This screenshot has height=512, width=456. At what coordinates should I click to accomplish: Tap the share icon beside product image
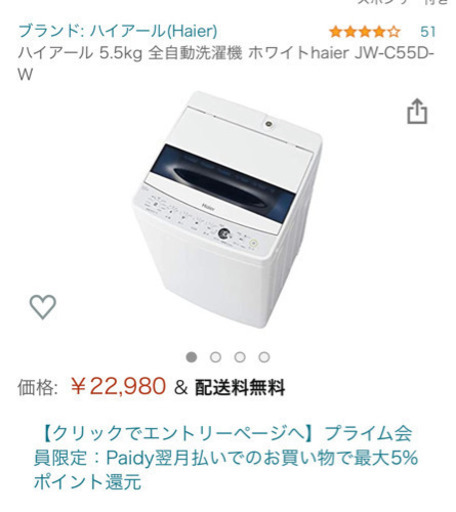click(417, 111)
